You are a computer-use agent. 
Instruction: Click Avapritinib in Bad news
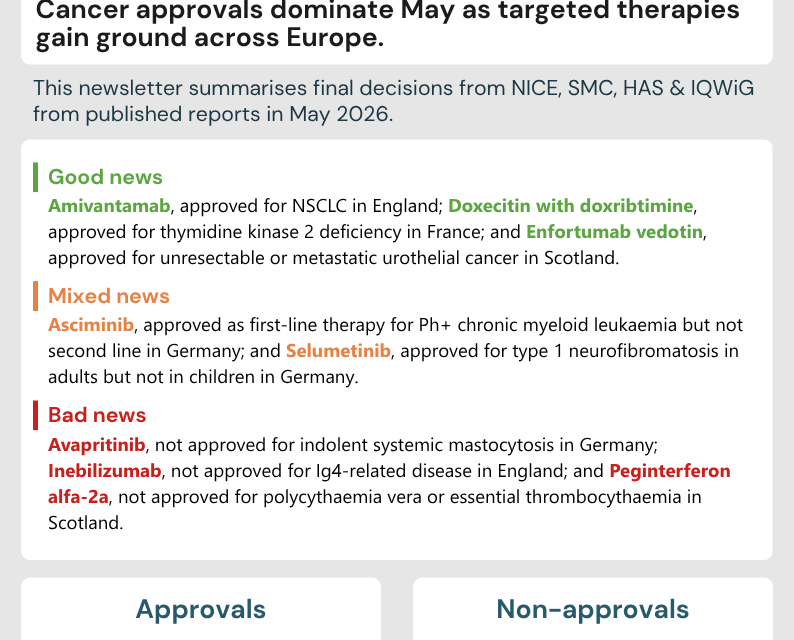click(x=97, y=445)
